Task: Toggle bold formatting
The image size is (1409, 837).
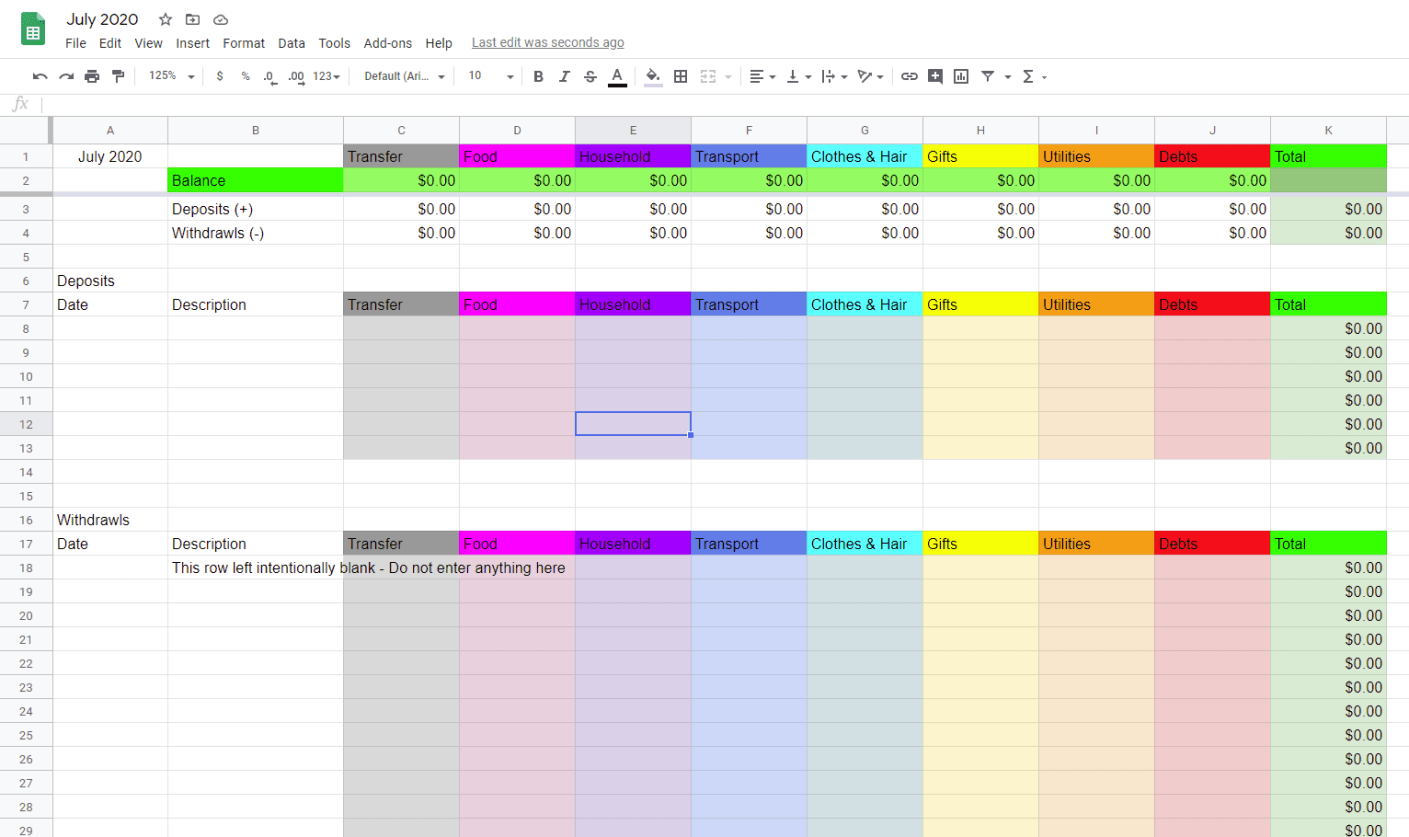Action: 538,76
